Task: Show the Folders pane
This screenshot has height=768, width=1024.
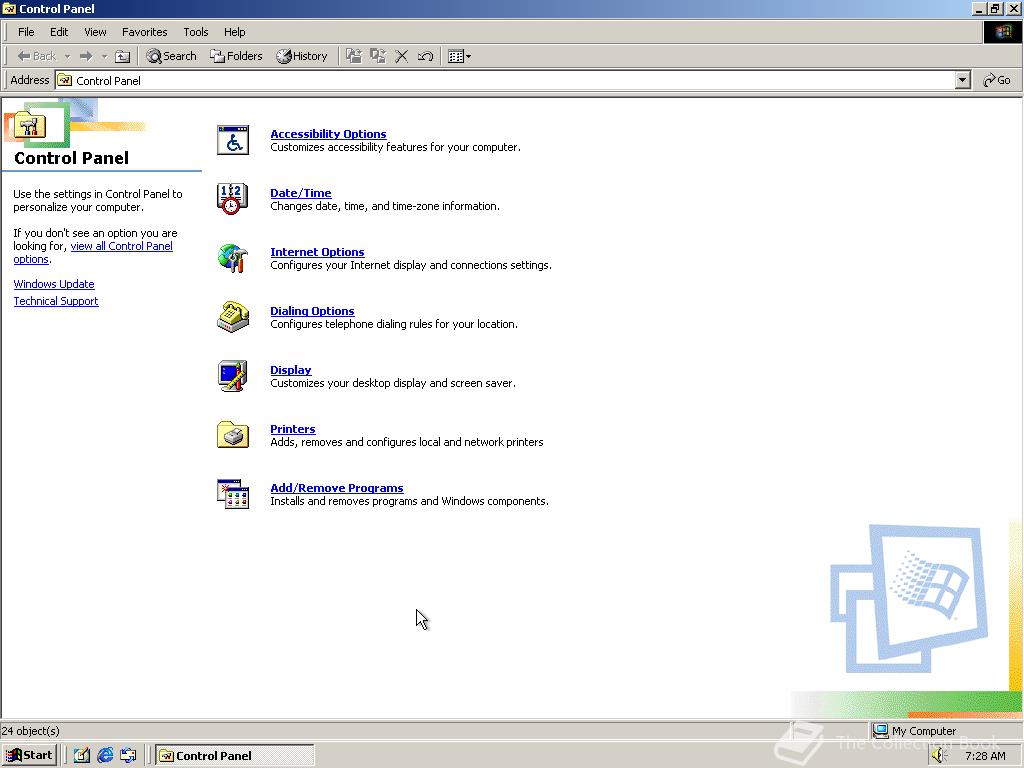Action: pyautogui.click(x=236, y=56)
